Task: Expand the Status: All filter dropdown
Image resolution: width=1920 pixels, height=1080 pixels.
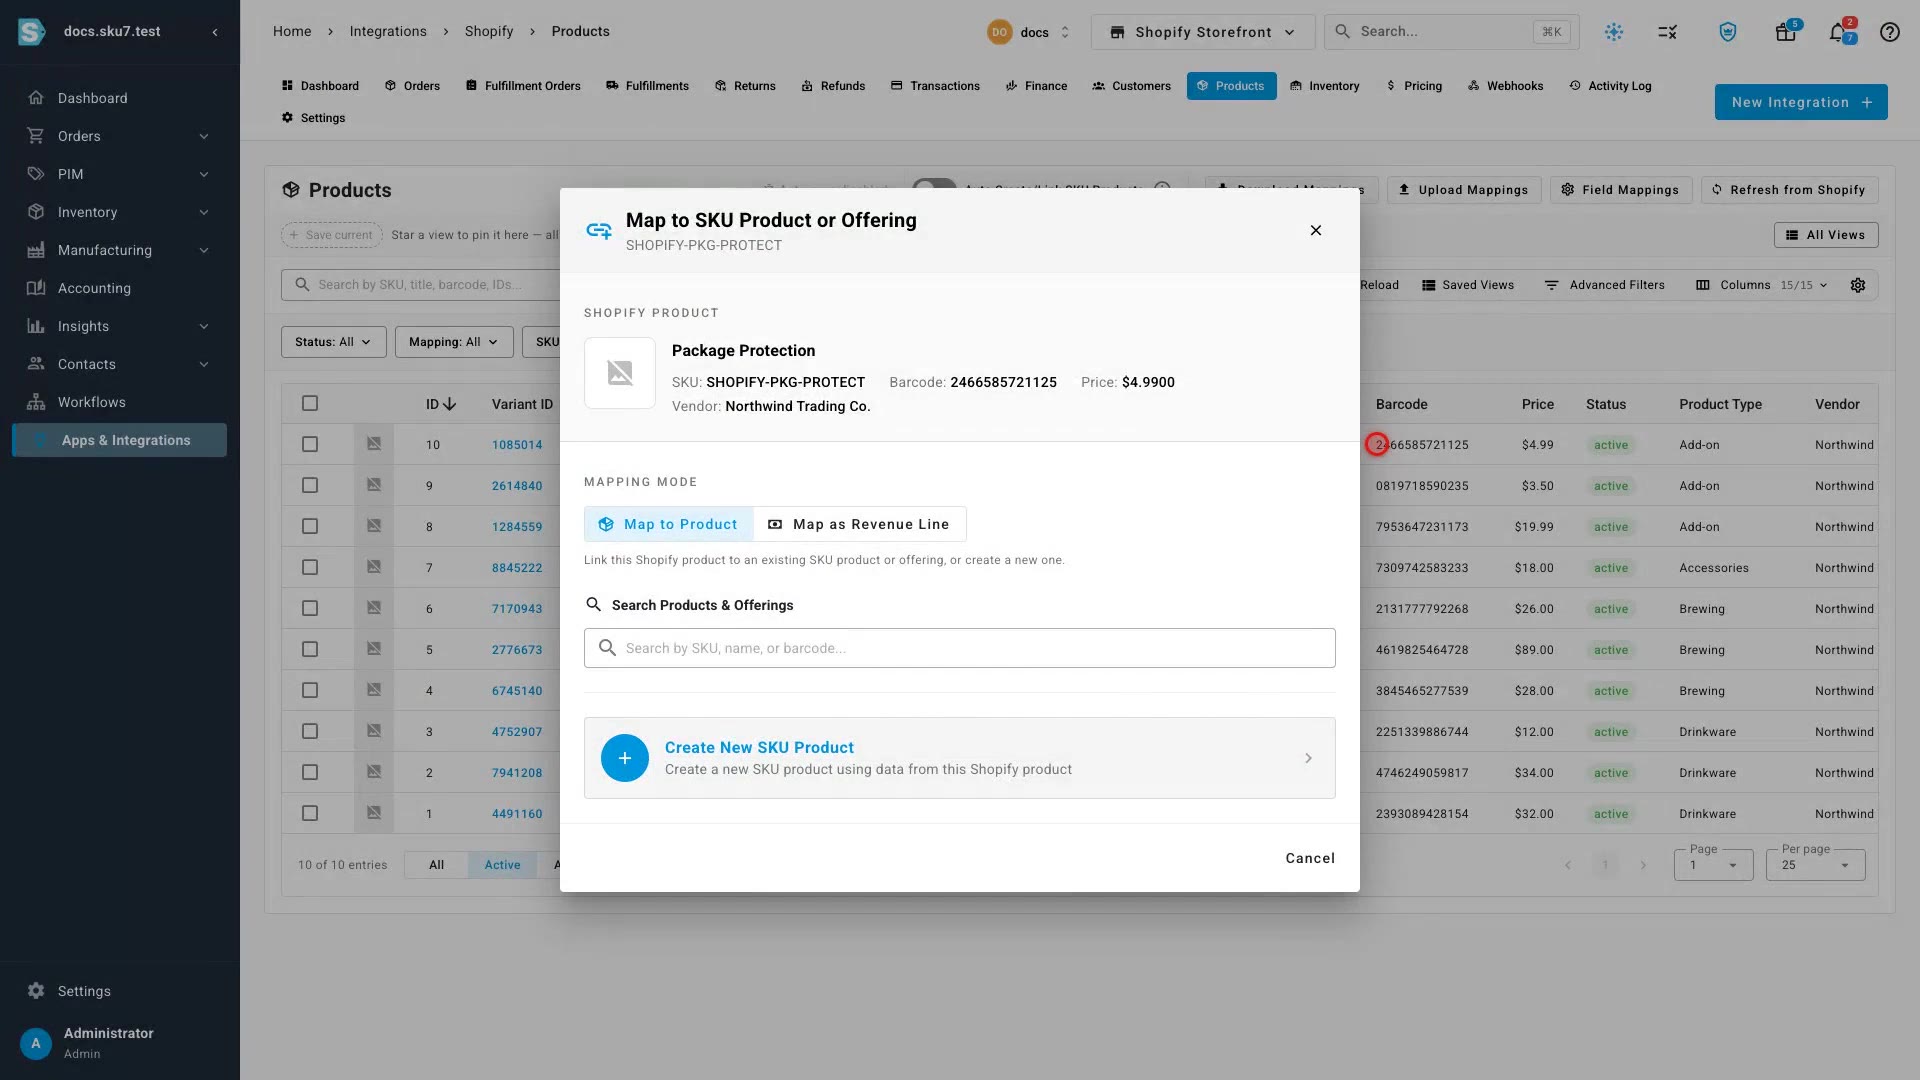Action: click(x=333, y=342)
